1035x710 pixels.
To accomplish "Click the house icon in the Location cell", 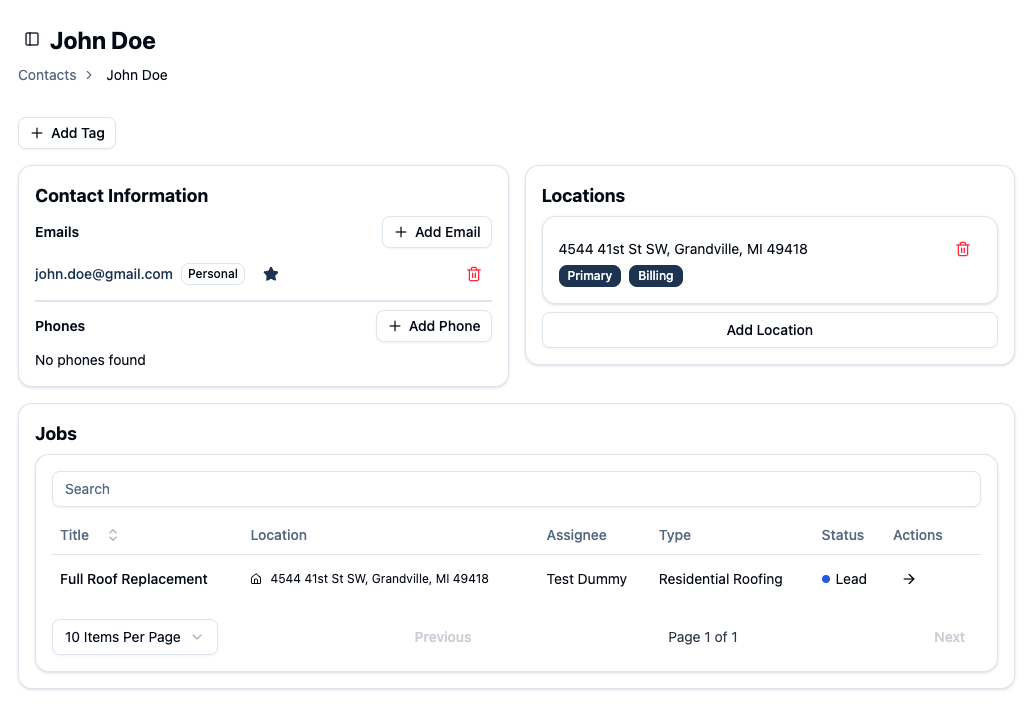I will click(256, 579).
